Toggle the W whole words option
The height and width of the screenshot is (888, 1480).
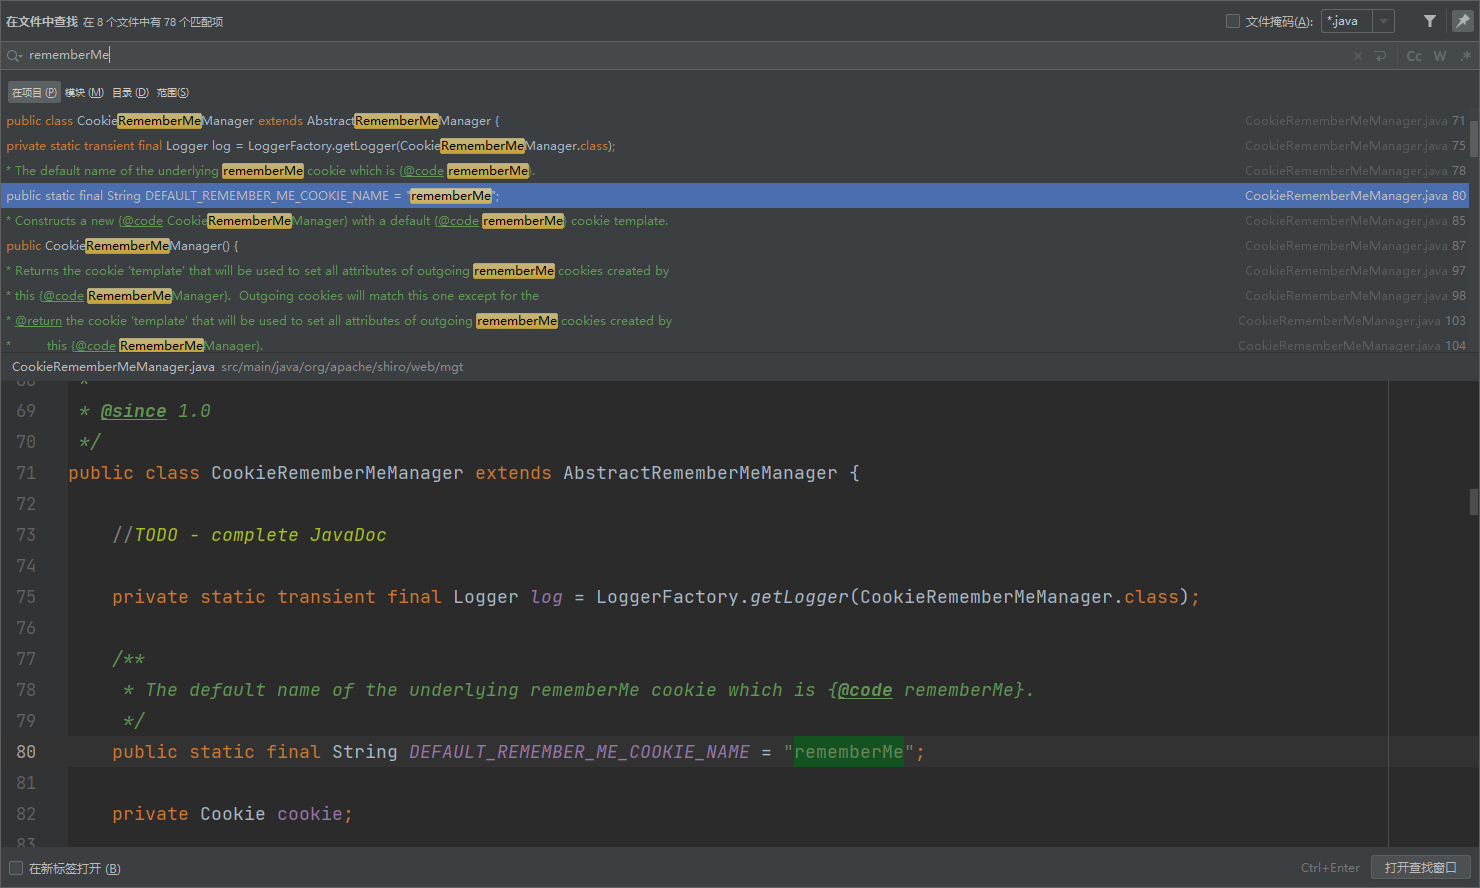pyautogui.click(x=1440, y=56)
